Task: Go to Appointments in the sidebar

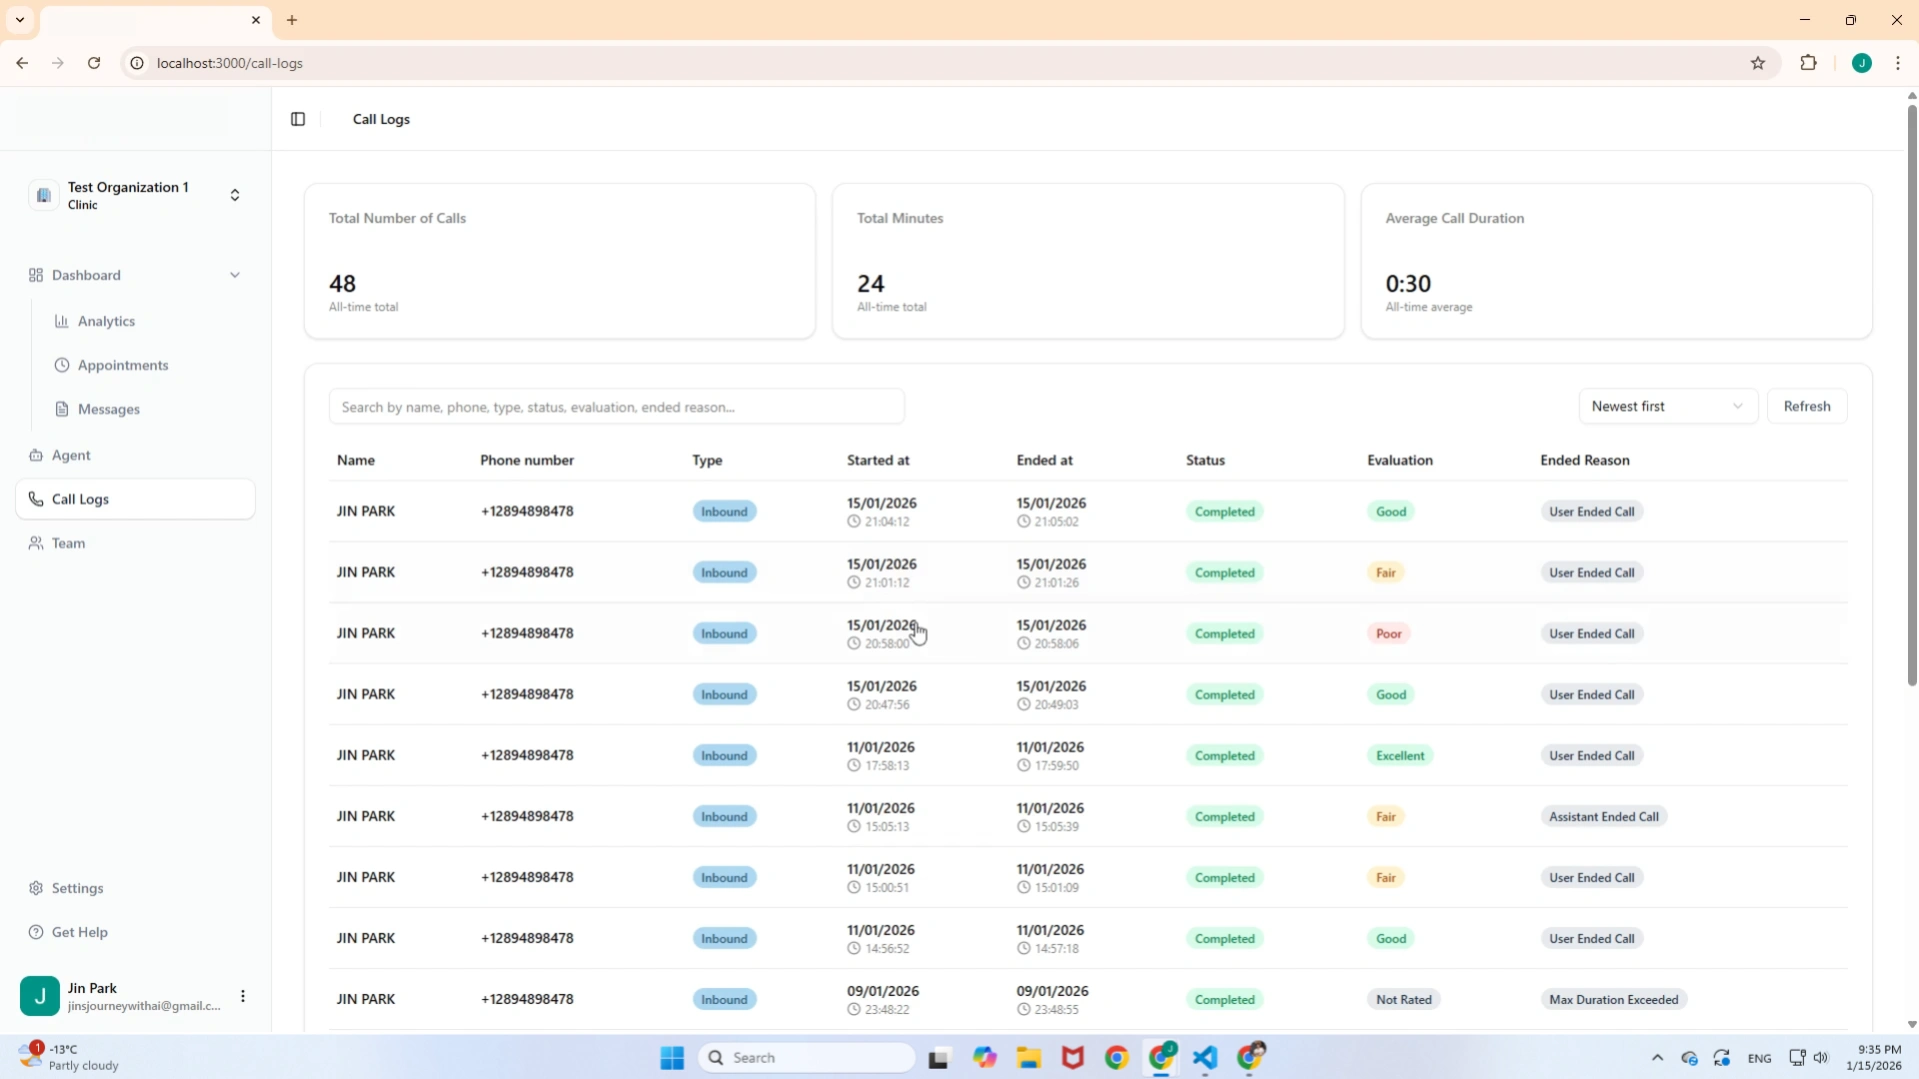Action: point(122,365)
